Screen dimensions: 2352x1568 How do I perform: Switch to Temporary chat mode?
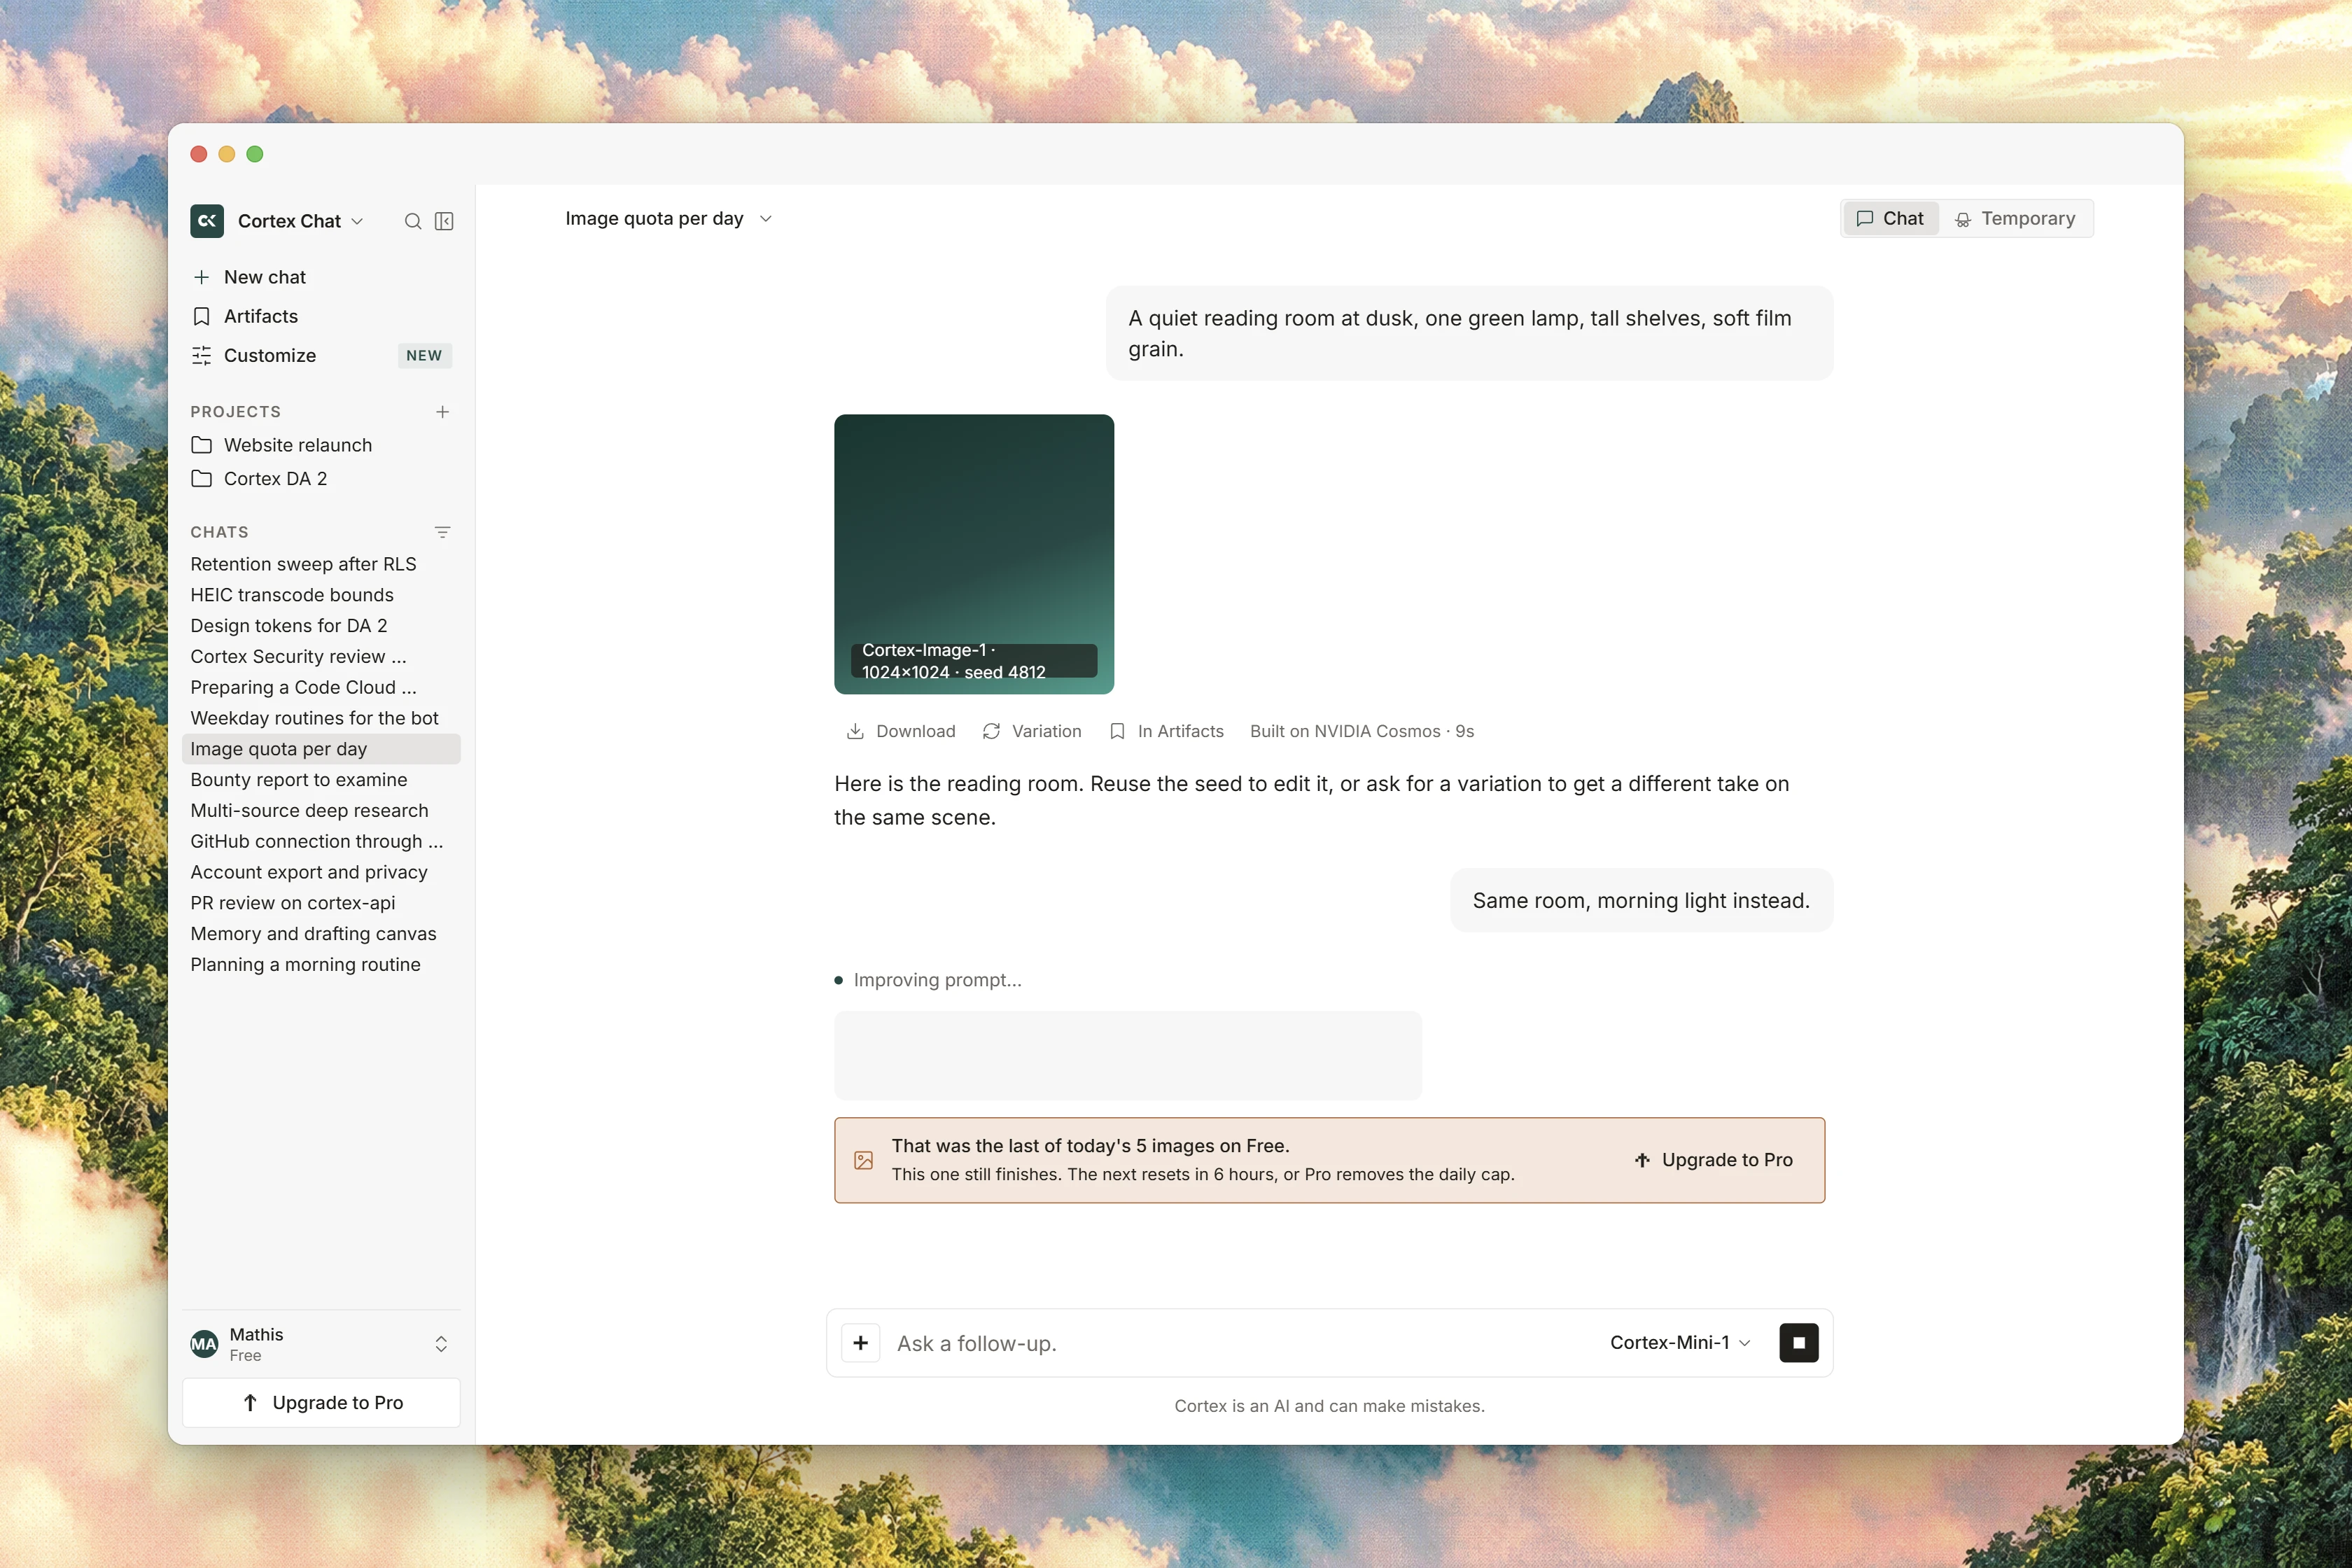tap(2015, 219)
